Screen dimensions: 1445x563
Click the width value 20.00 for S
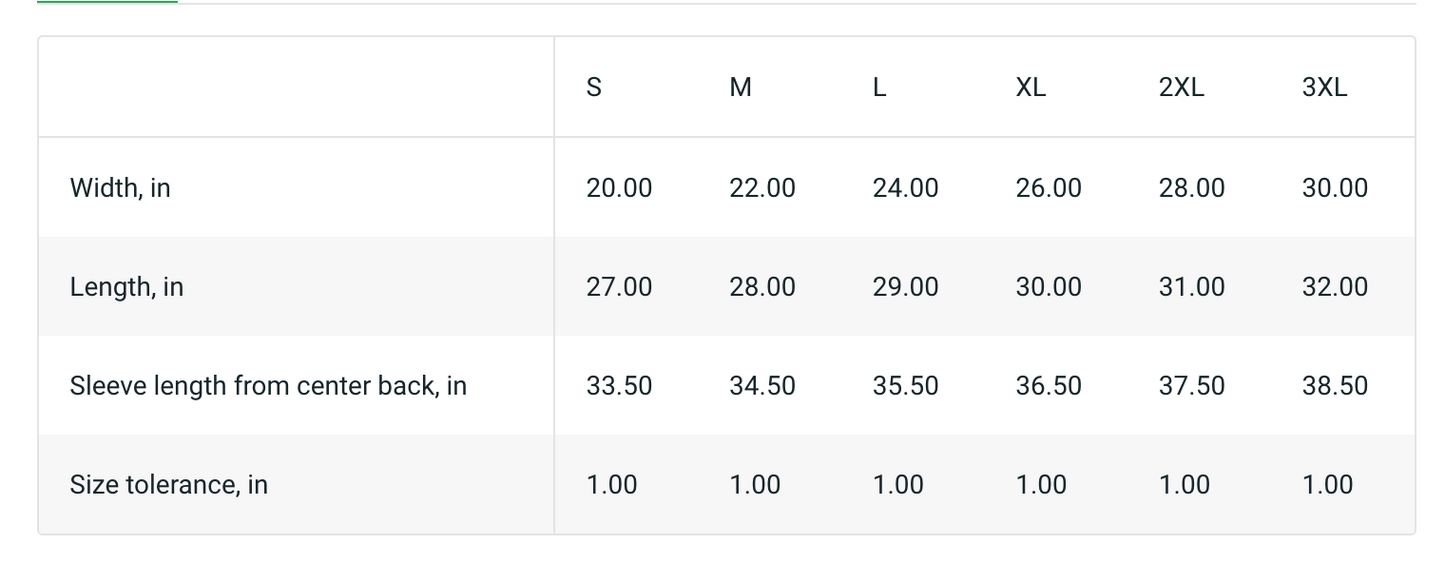(619, 188)
